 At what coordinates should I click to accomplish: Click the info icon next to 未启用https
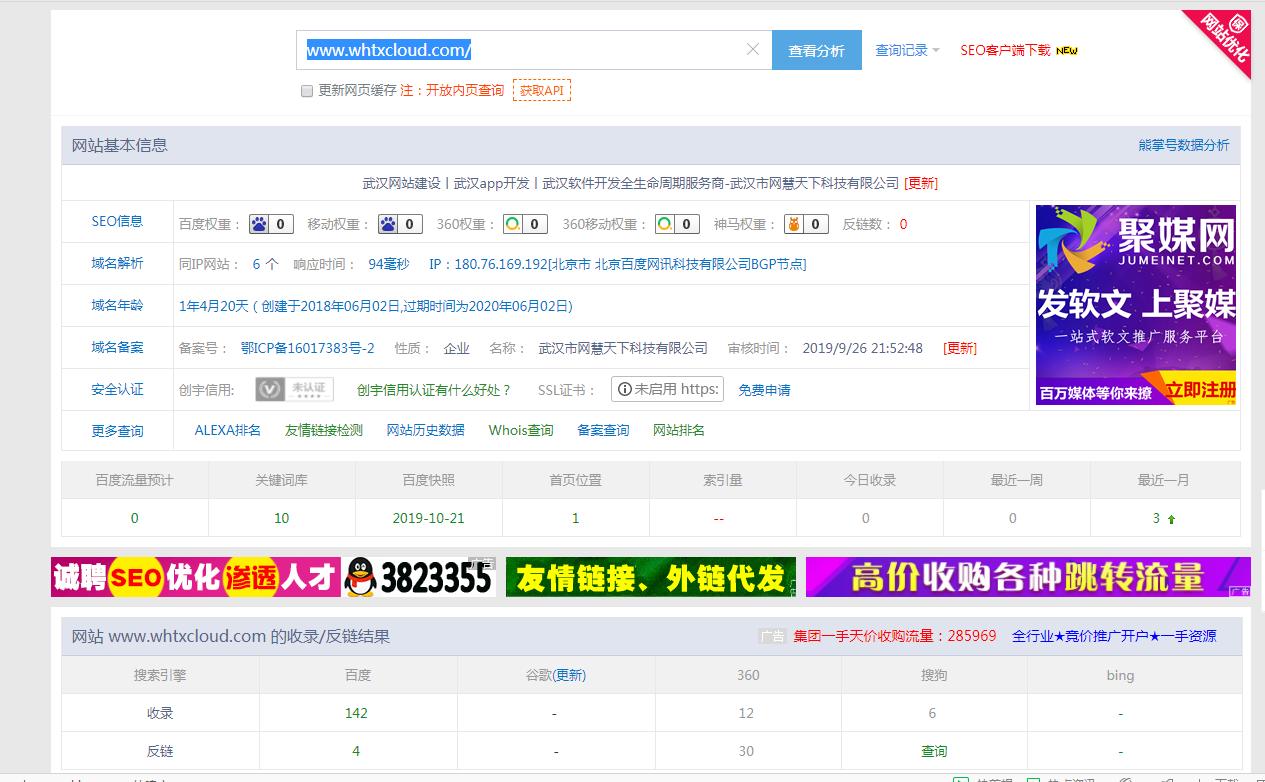pos(624,389)
